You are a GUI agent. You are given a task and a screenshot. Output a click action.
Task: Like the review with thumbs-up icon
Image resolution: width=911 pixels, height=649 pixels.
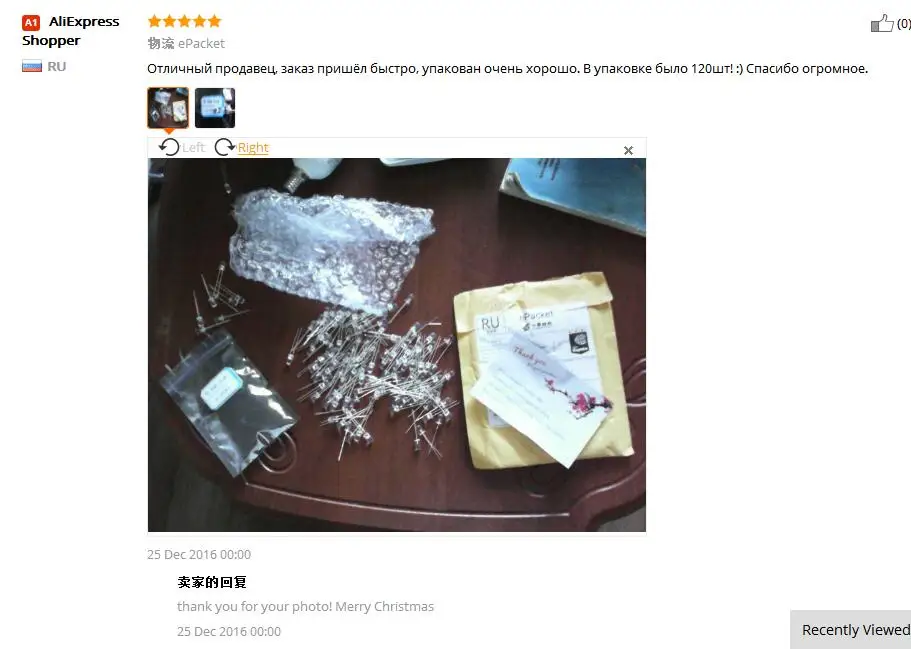881,23
